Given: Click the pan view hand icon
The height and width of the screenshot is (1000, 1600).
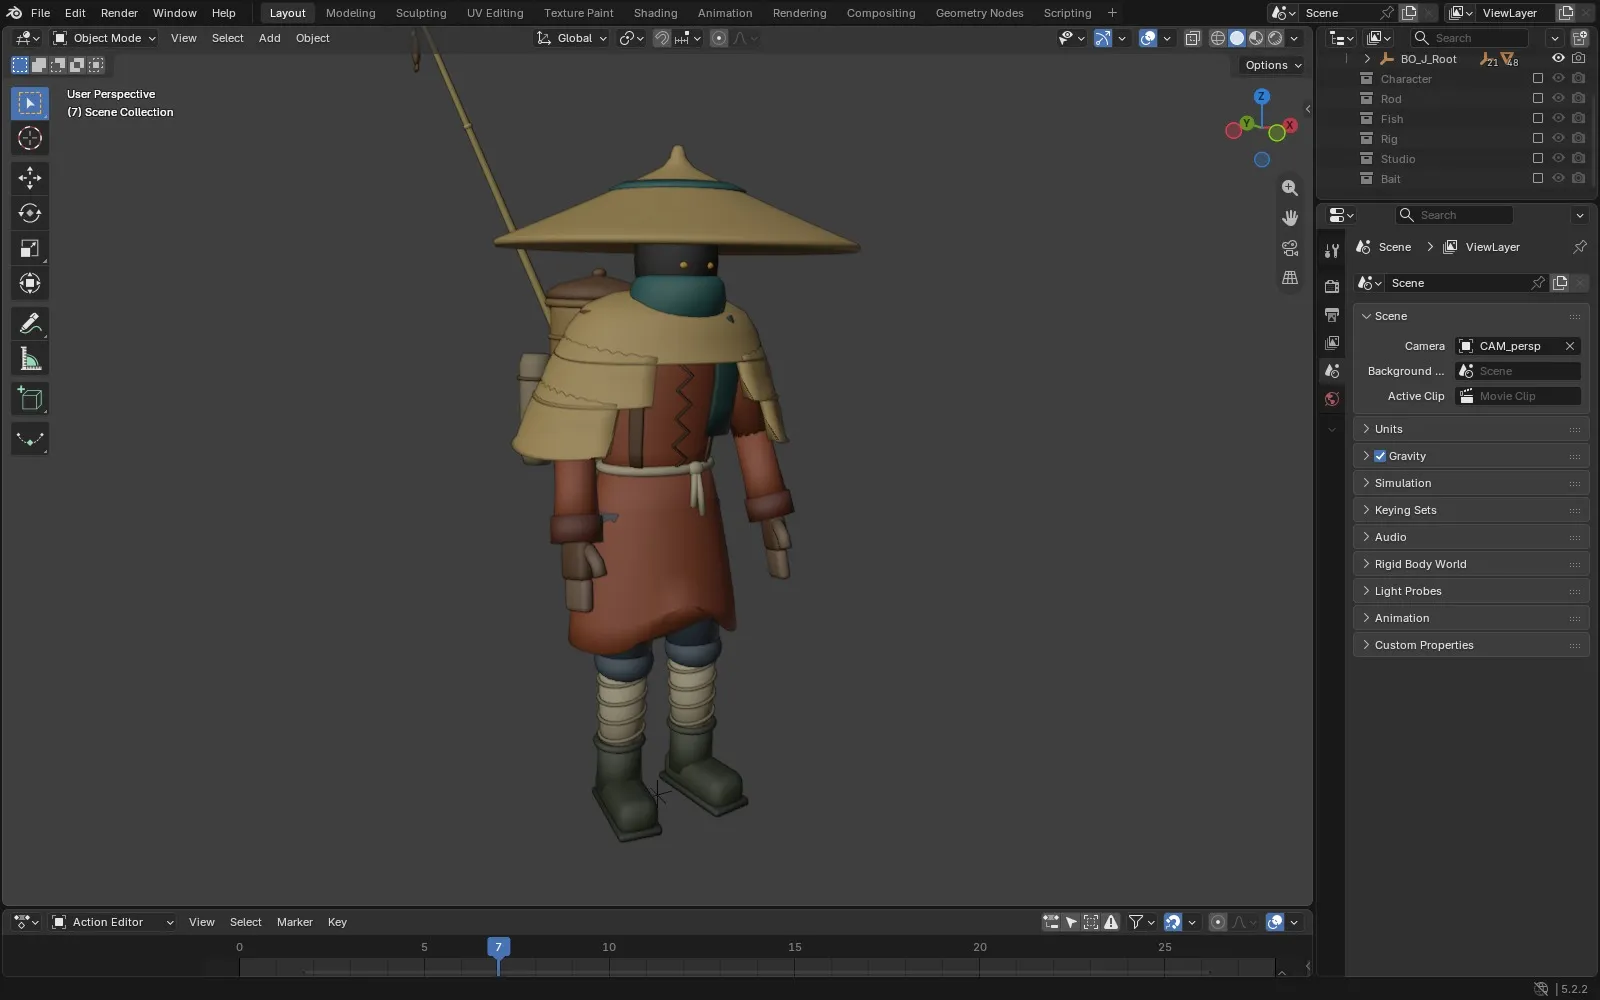Looking at the screenshot, I should pyautogui.click(x=1290, y=218).
